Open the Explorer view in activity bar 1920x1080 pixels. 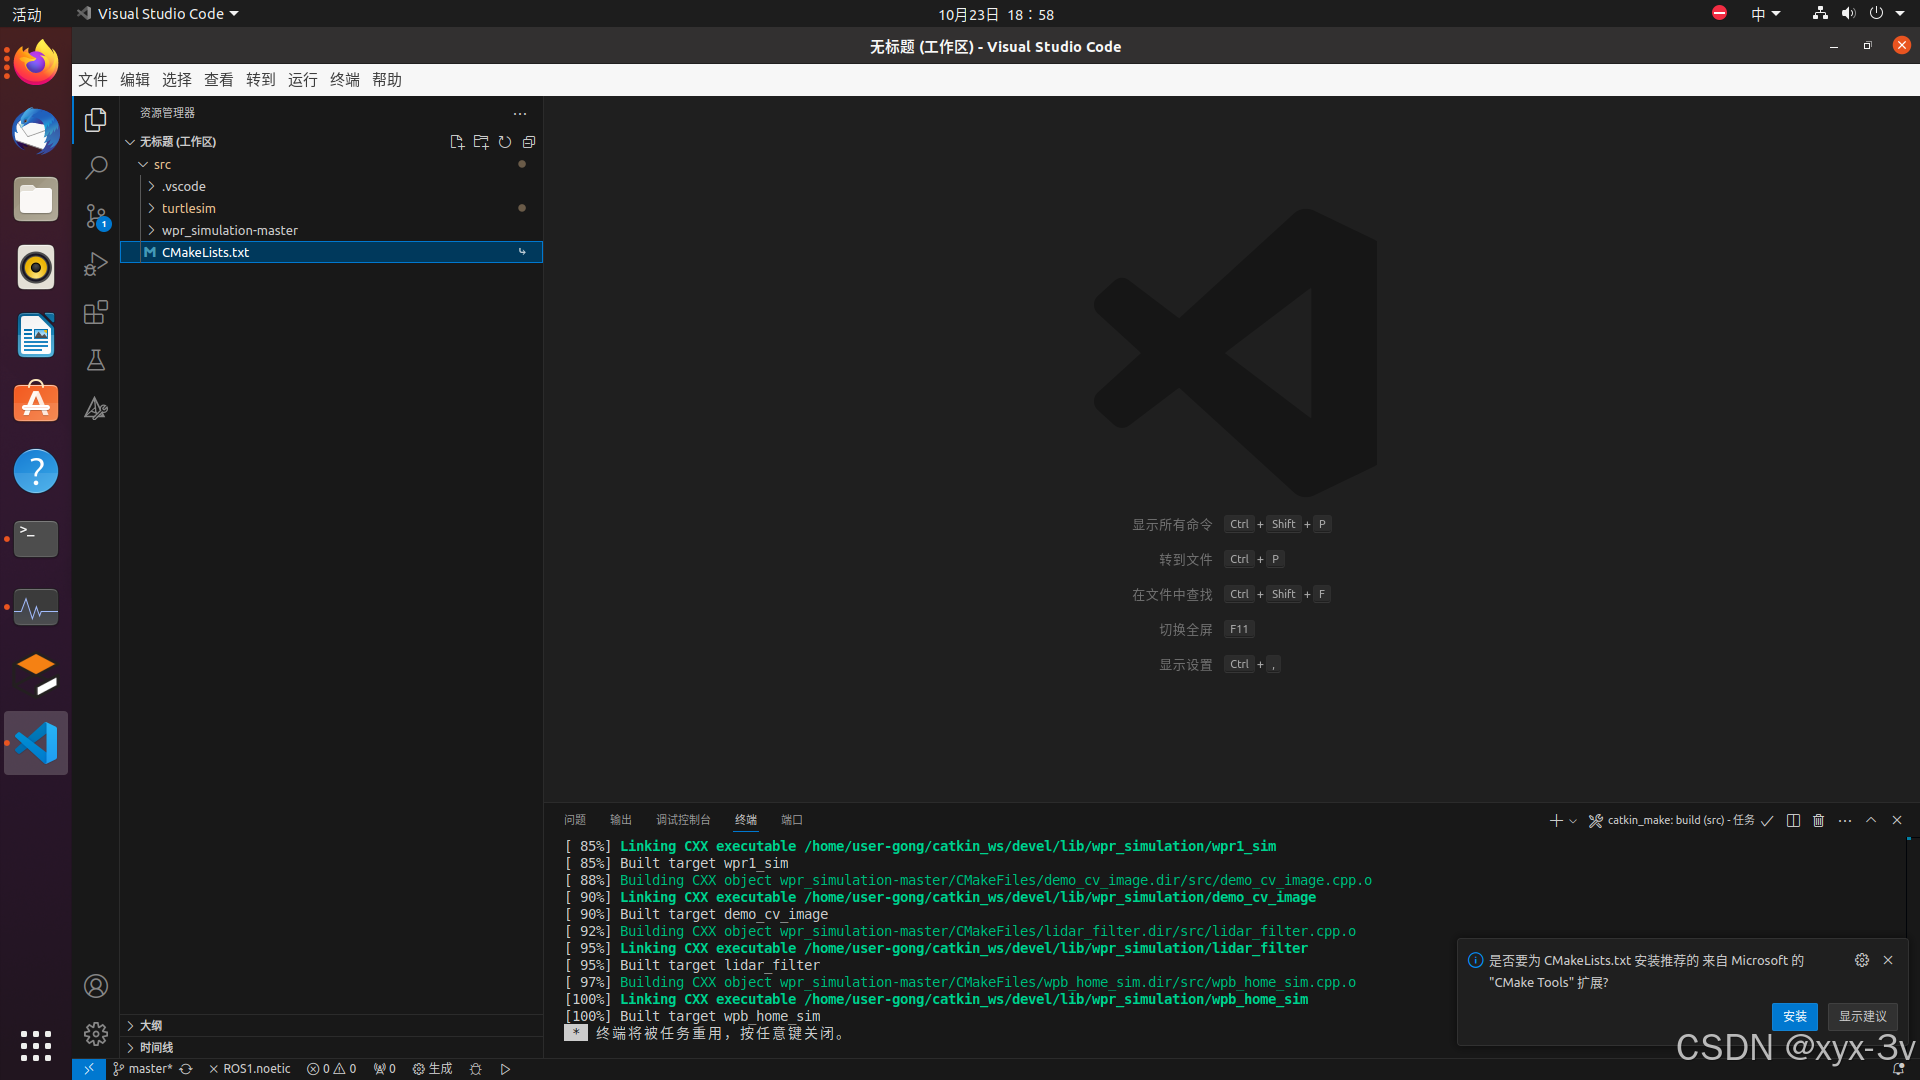[x=96, y=120]
